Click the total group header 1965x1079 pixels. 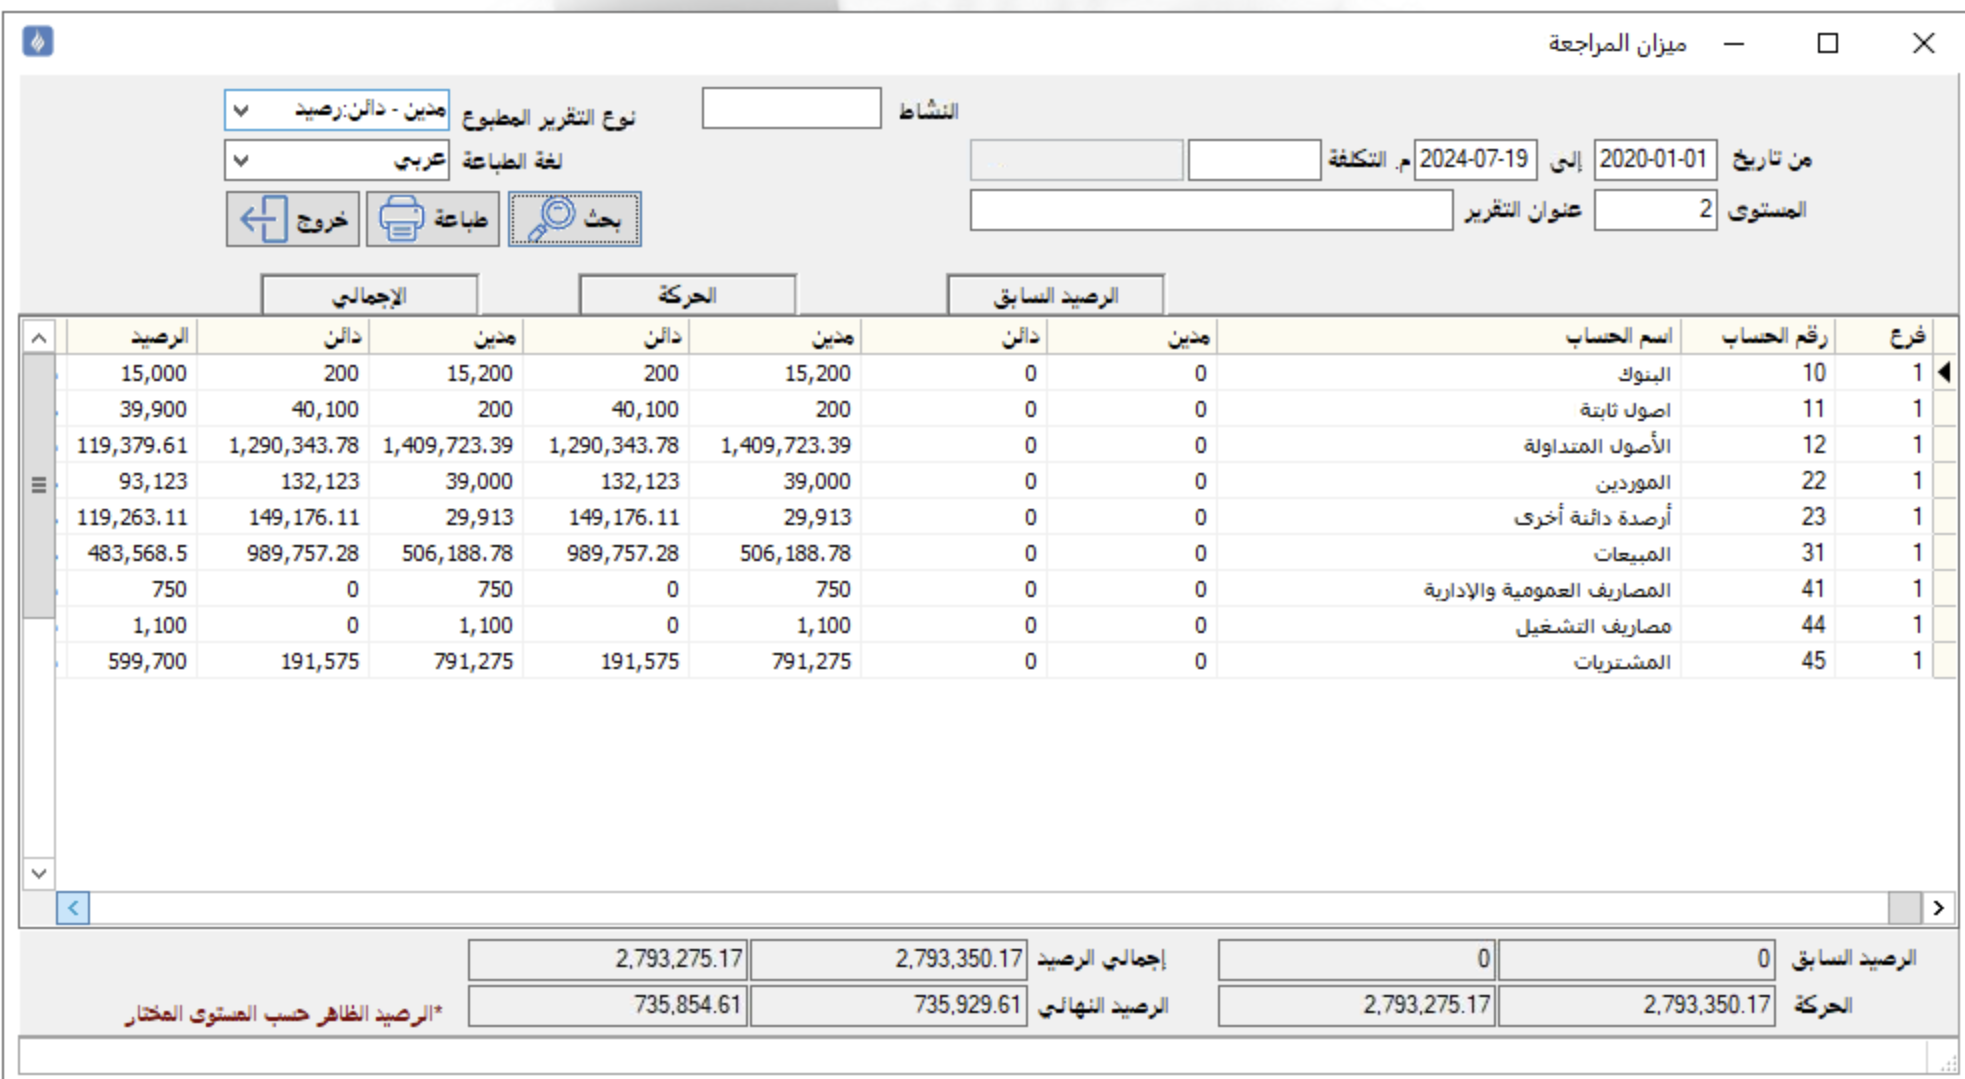point(369,296)
